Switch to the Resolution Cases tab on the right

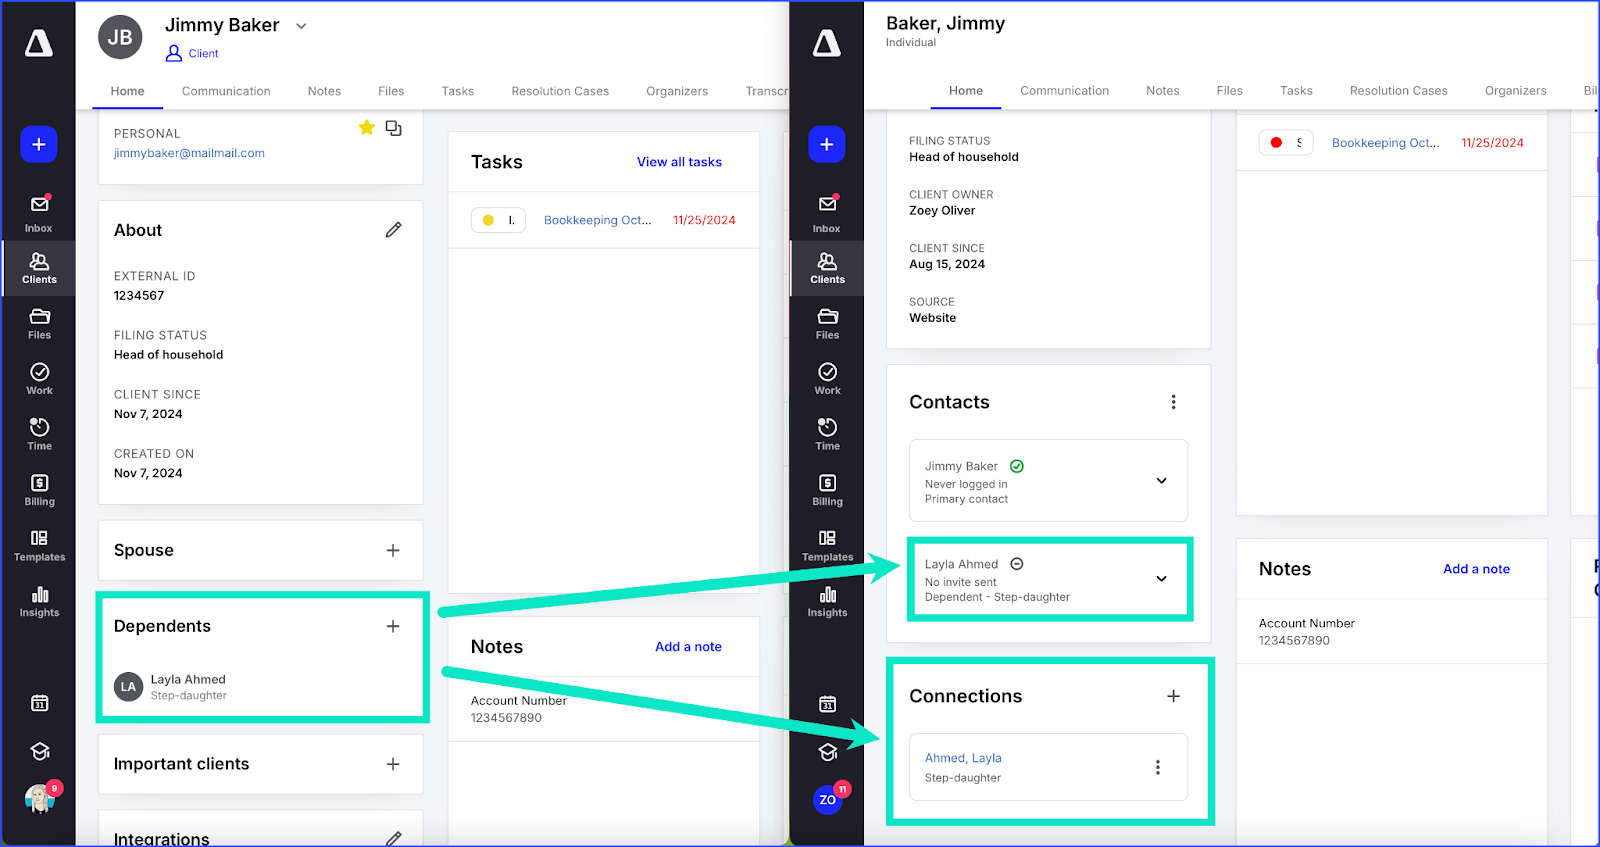[1398, 91]
